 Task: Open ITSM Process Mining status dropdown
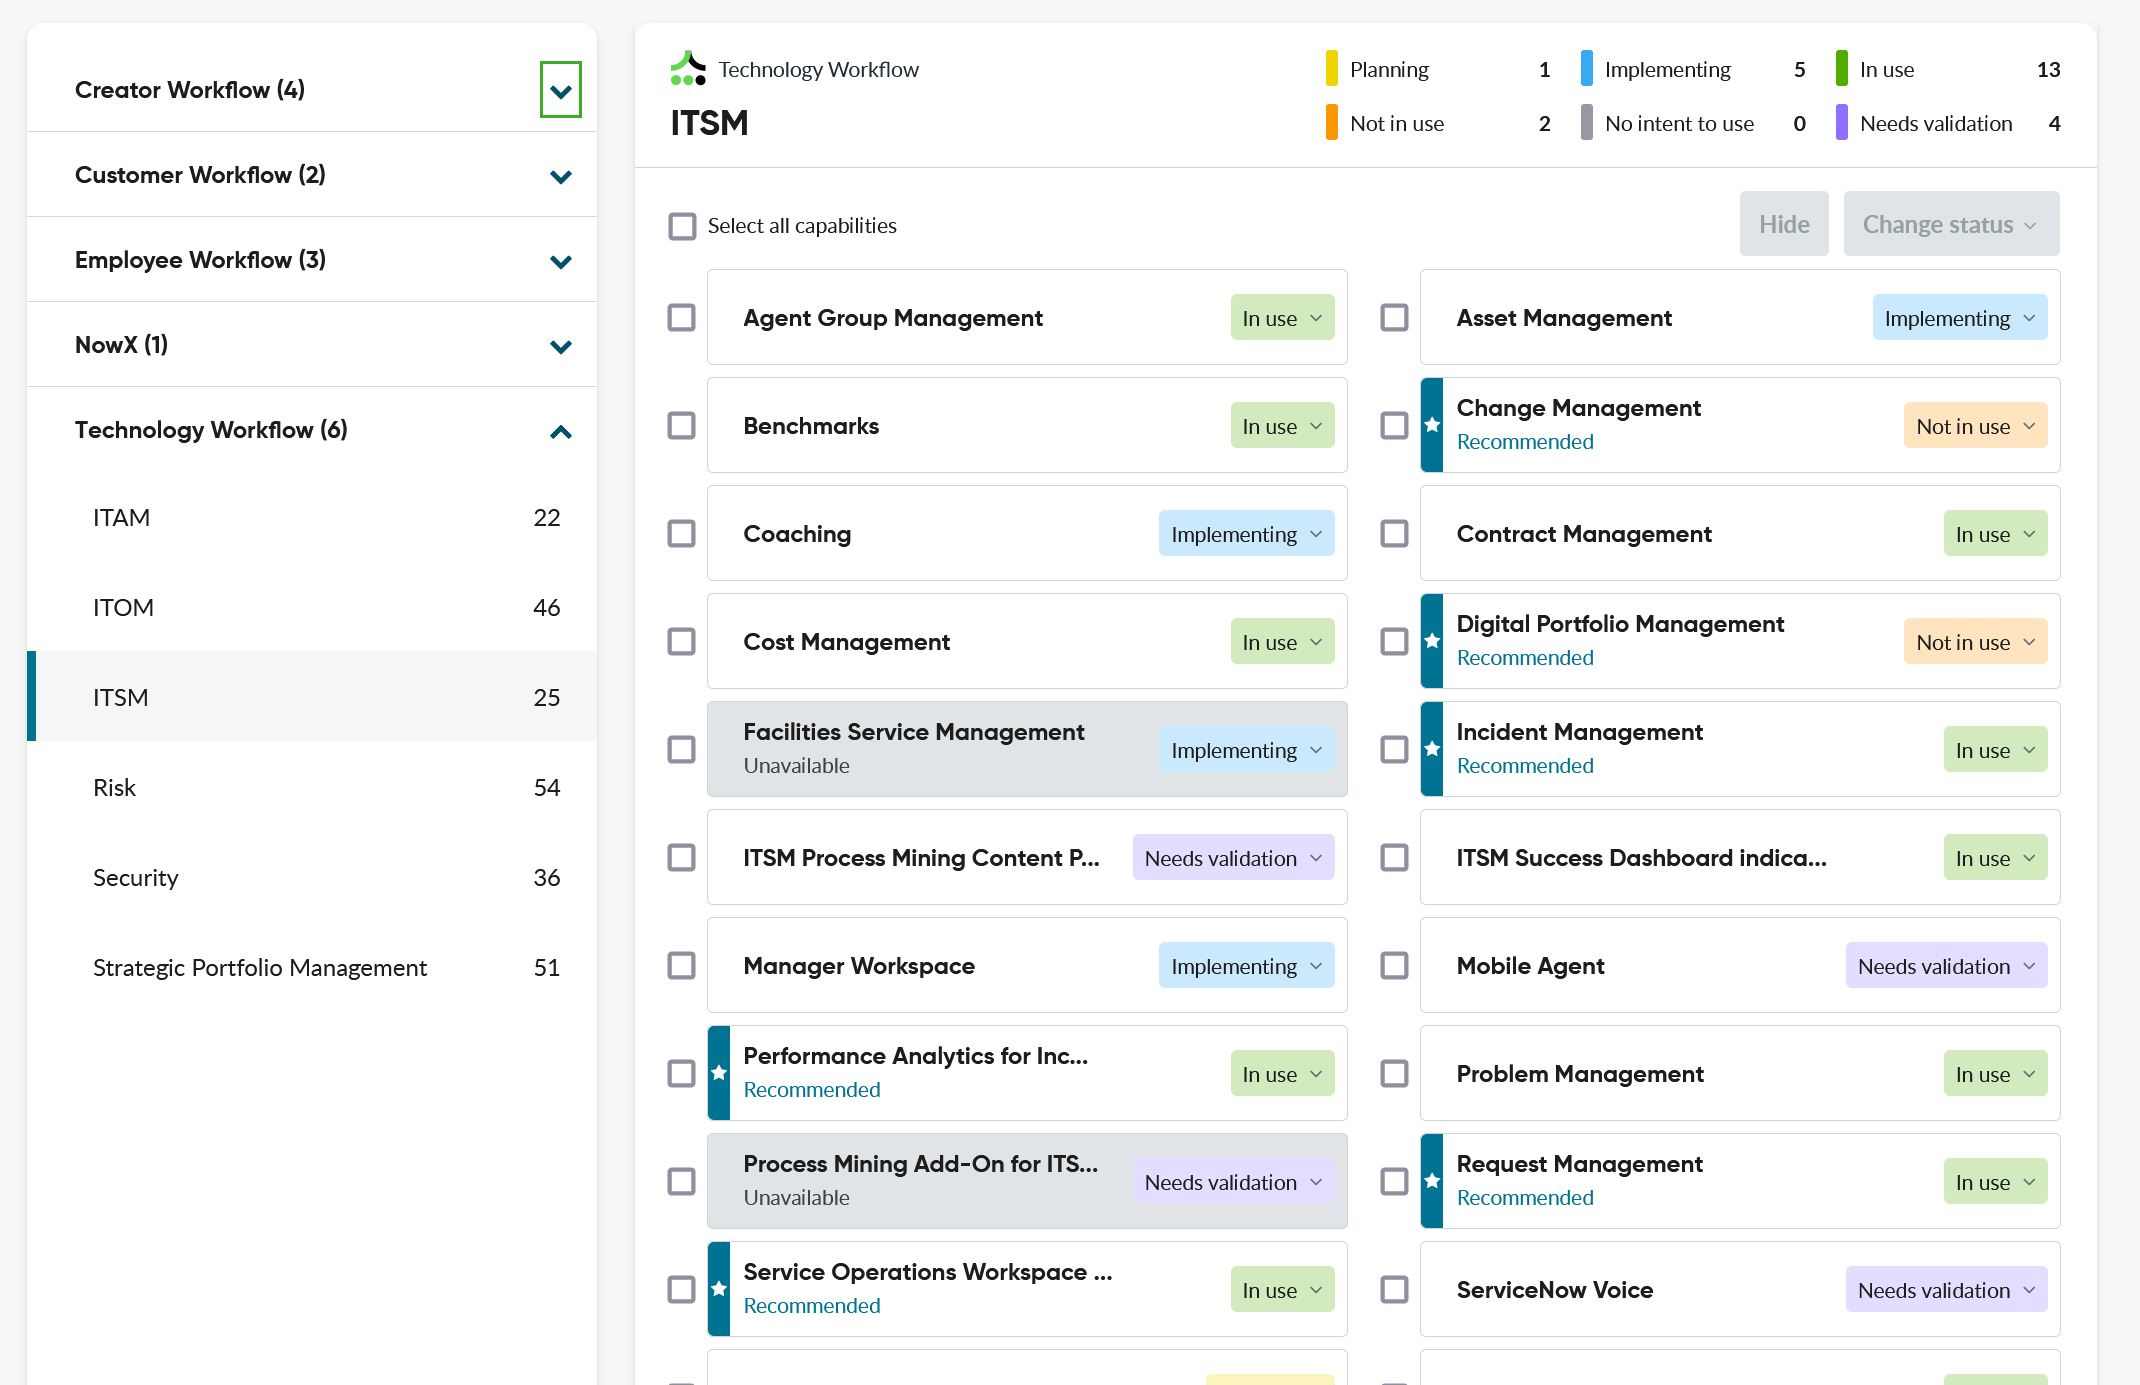tap(1233, 858)
